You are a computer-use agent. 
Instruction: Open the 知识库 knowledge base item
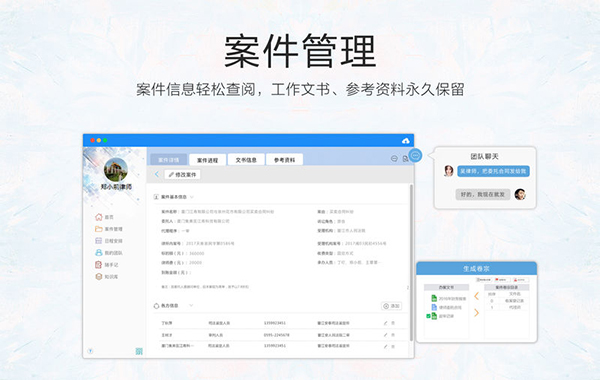point(106,276)
